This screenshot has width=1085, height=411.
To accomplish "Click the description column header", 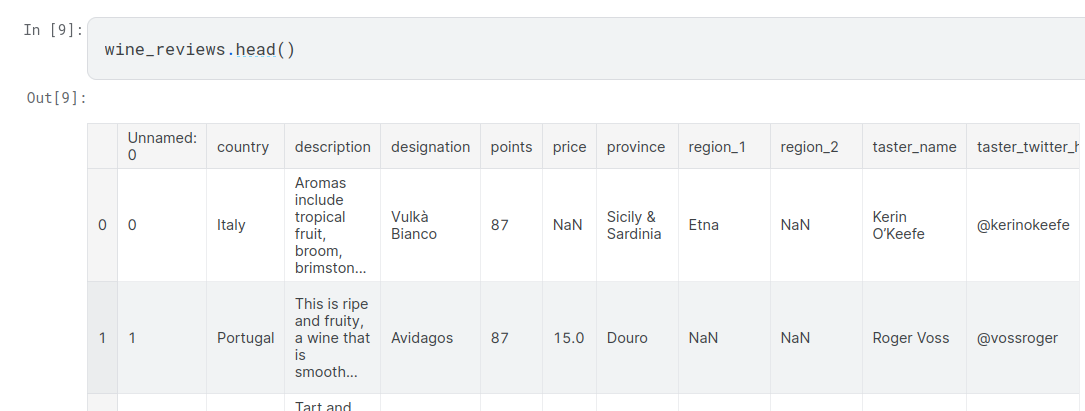I will pos(332,147).
